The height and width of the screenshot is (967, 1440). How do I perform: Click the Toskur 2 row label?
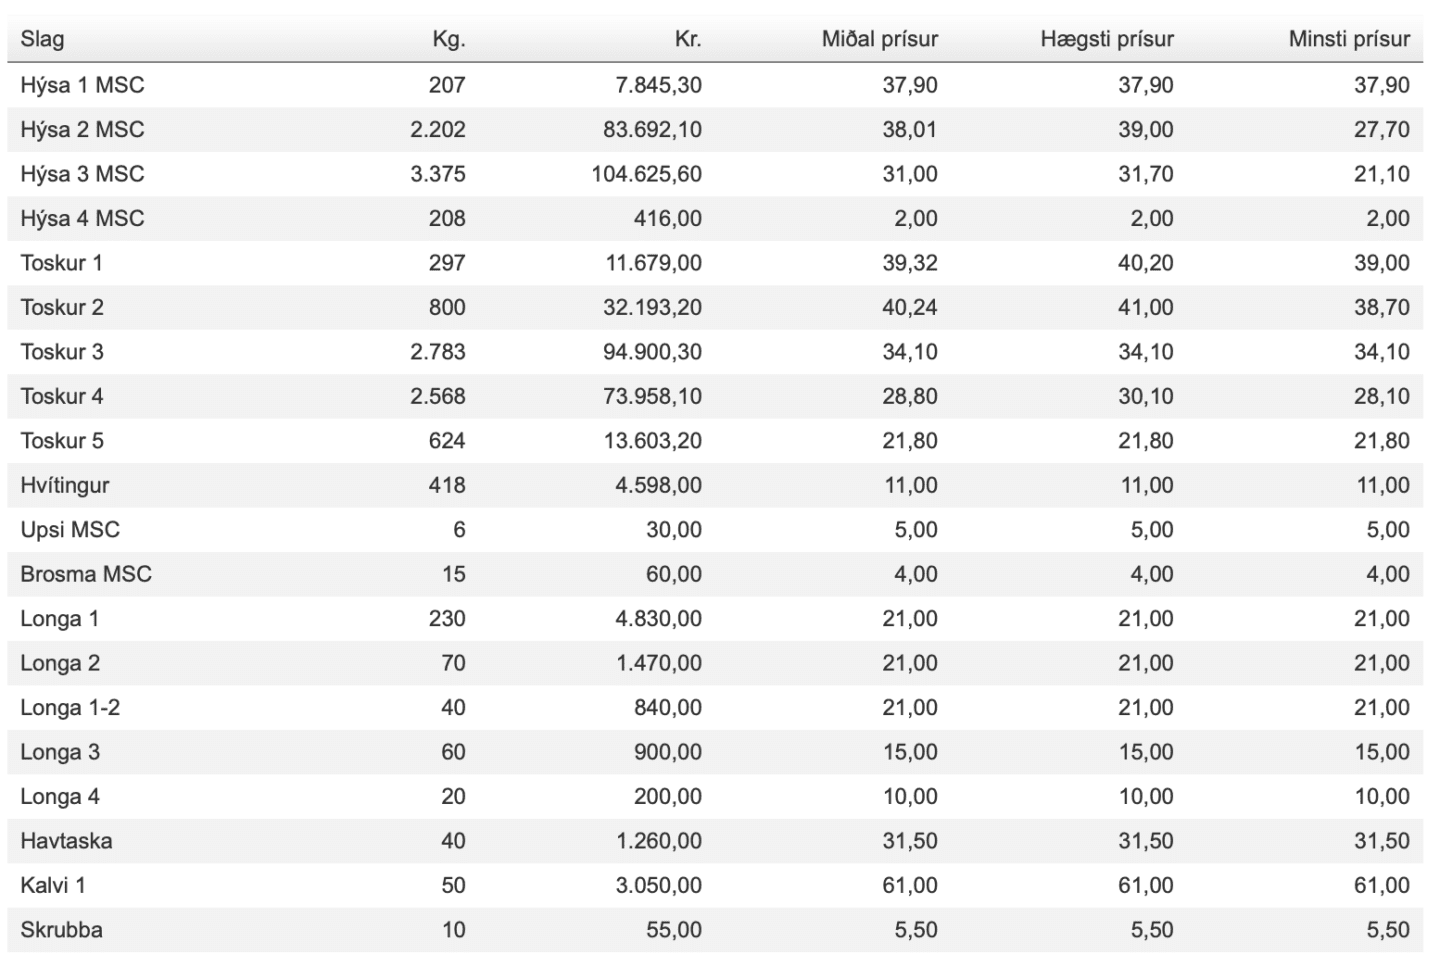[62, 307]
